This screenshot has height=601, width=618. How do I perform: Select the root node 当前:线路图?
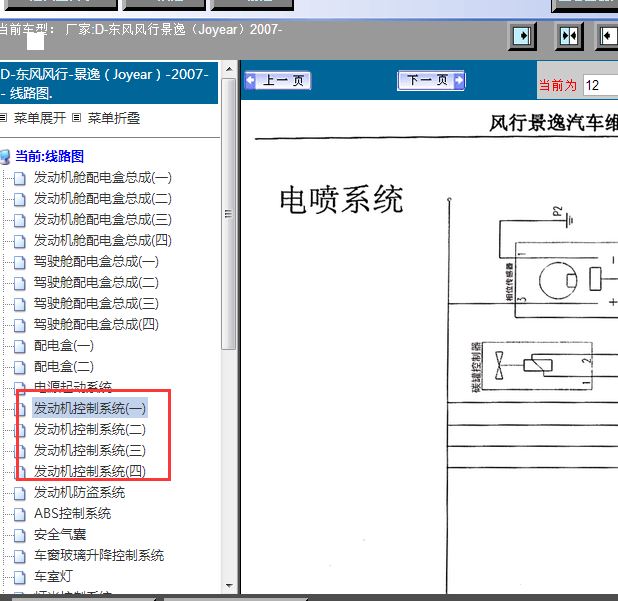(x=49, y=156)
